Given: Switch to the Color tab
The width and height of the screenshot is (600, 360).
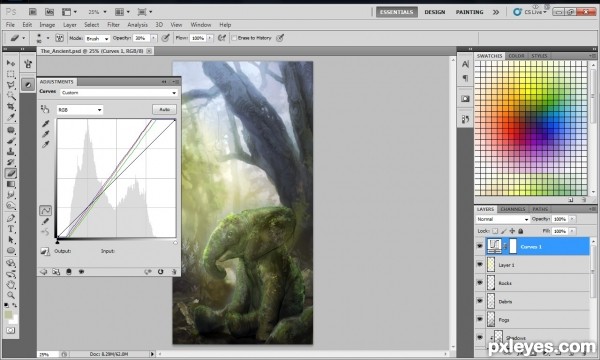Looking at the screenshot, I should 516,56.
